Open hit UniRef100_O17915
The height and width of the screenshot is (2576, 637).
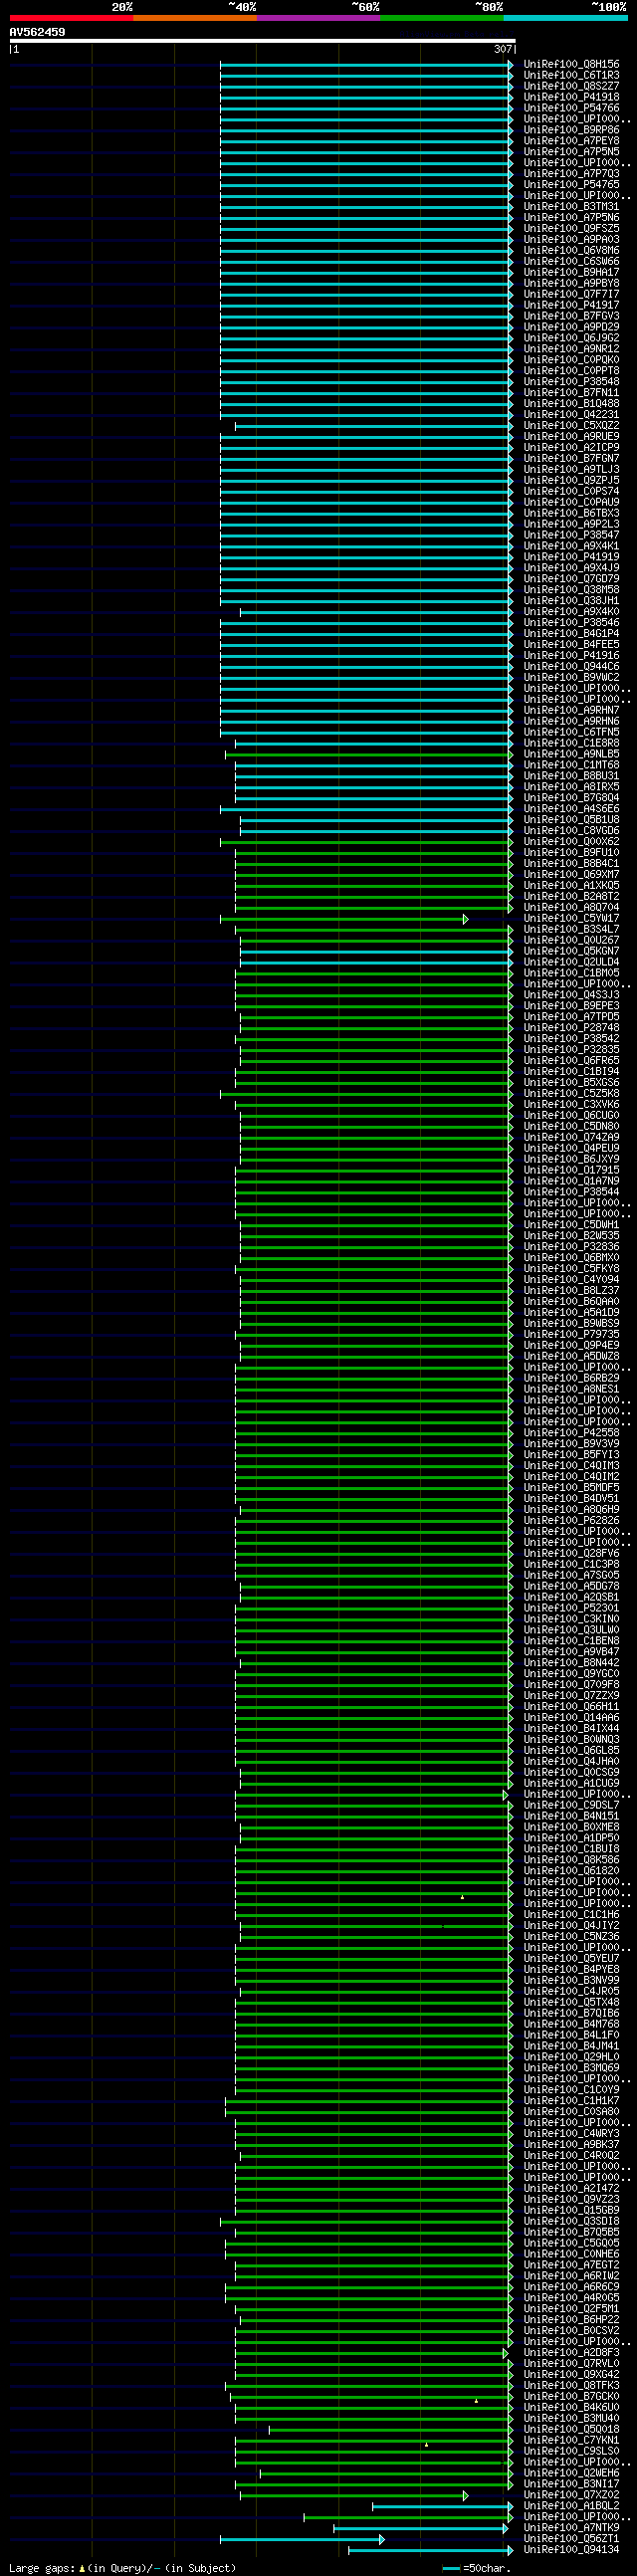(571, 1171)
